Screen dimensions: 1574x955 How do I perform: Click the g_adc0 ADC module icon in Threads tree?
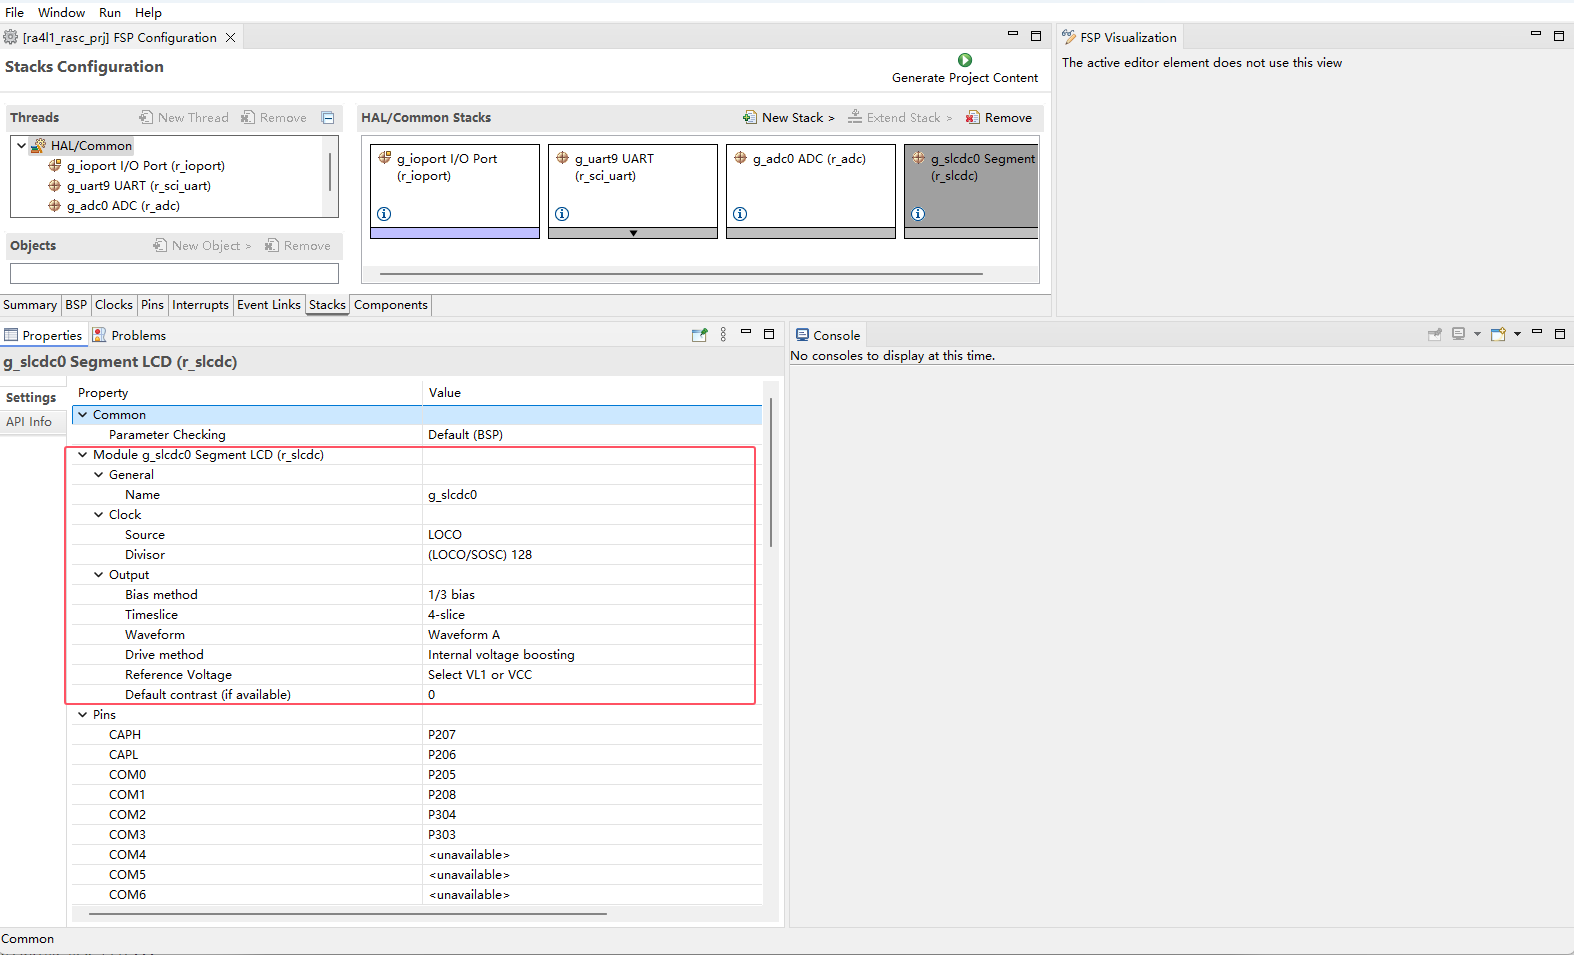coord(55,205)
